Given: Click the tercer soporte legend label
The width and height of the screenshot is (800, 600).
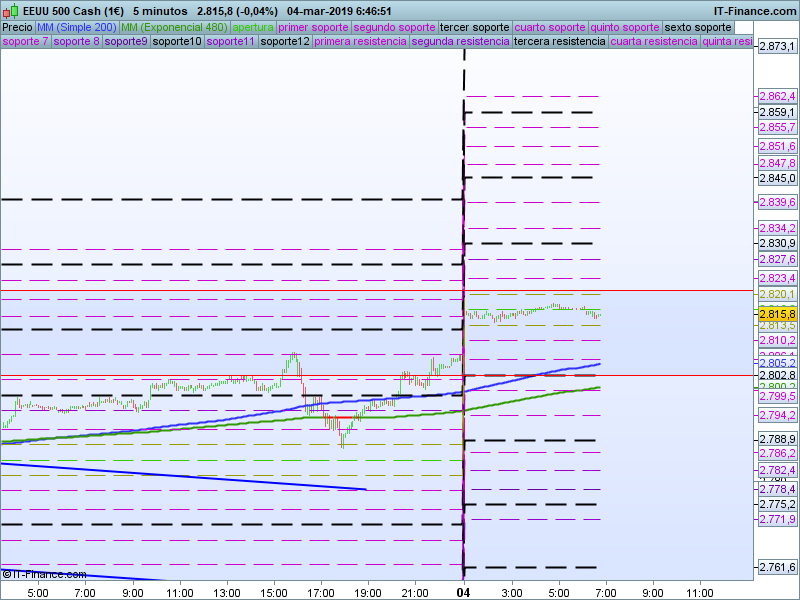Looking at the screenshot, I should (x=475, y=28).
